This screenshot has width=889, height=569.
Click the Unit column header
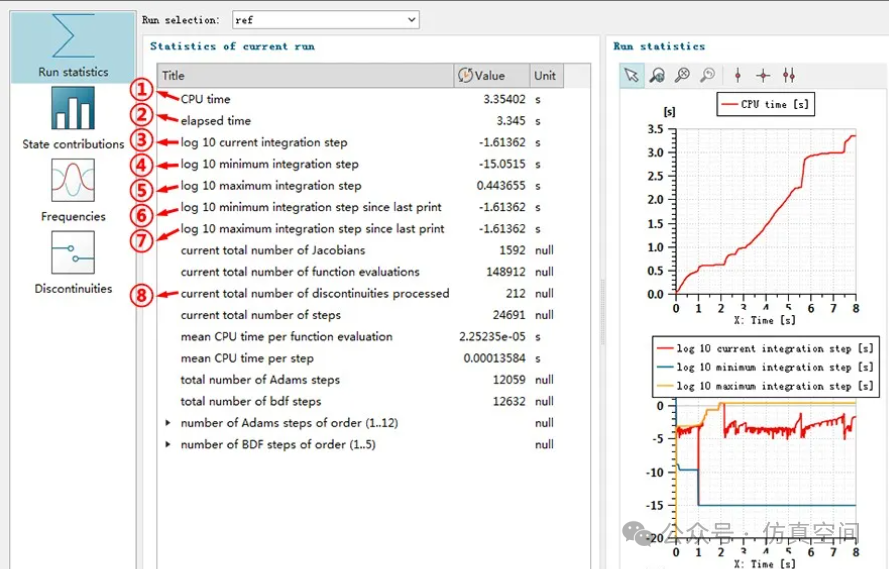(x=545, y=76)
